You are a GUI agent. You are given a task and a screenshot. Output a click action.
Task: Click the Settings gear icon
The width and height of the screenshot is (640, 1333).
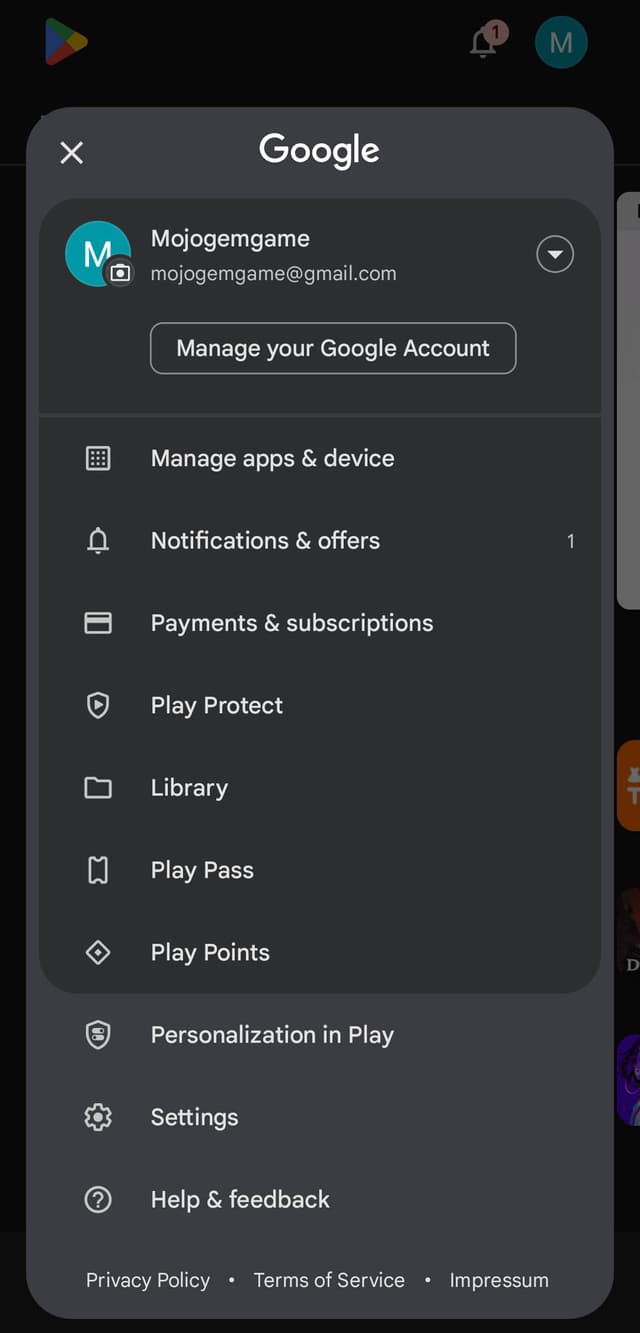tap(98, 1117)
